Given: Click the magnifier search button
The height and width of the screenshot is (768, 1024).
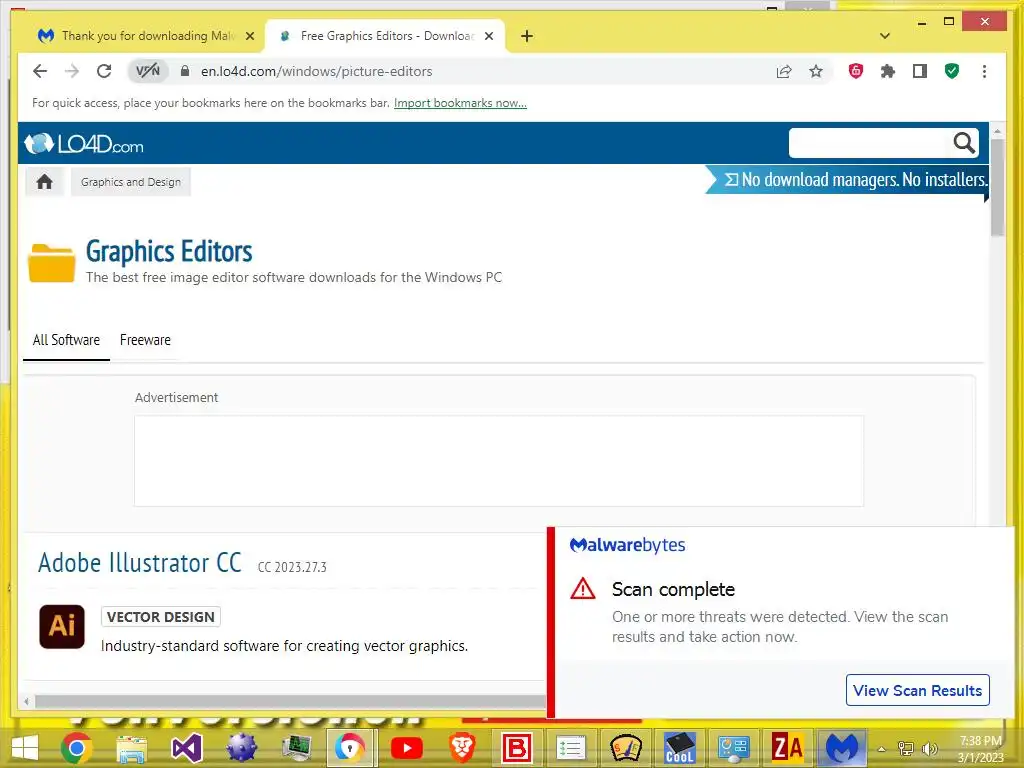Looking at the screenshot, I should (x=964, y=142).
